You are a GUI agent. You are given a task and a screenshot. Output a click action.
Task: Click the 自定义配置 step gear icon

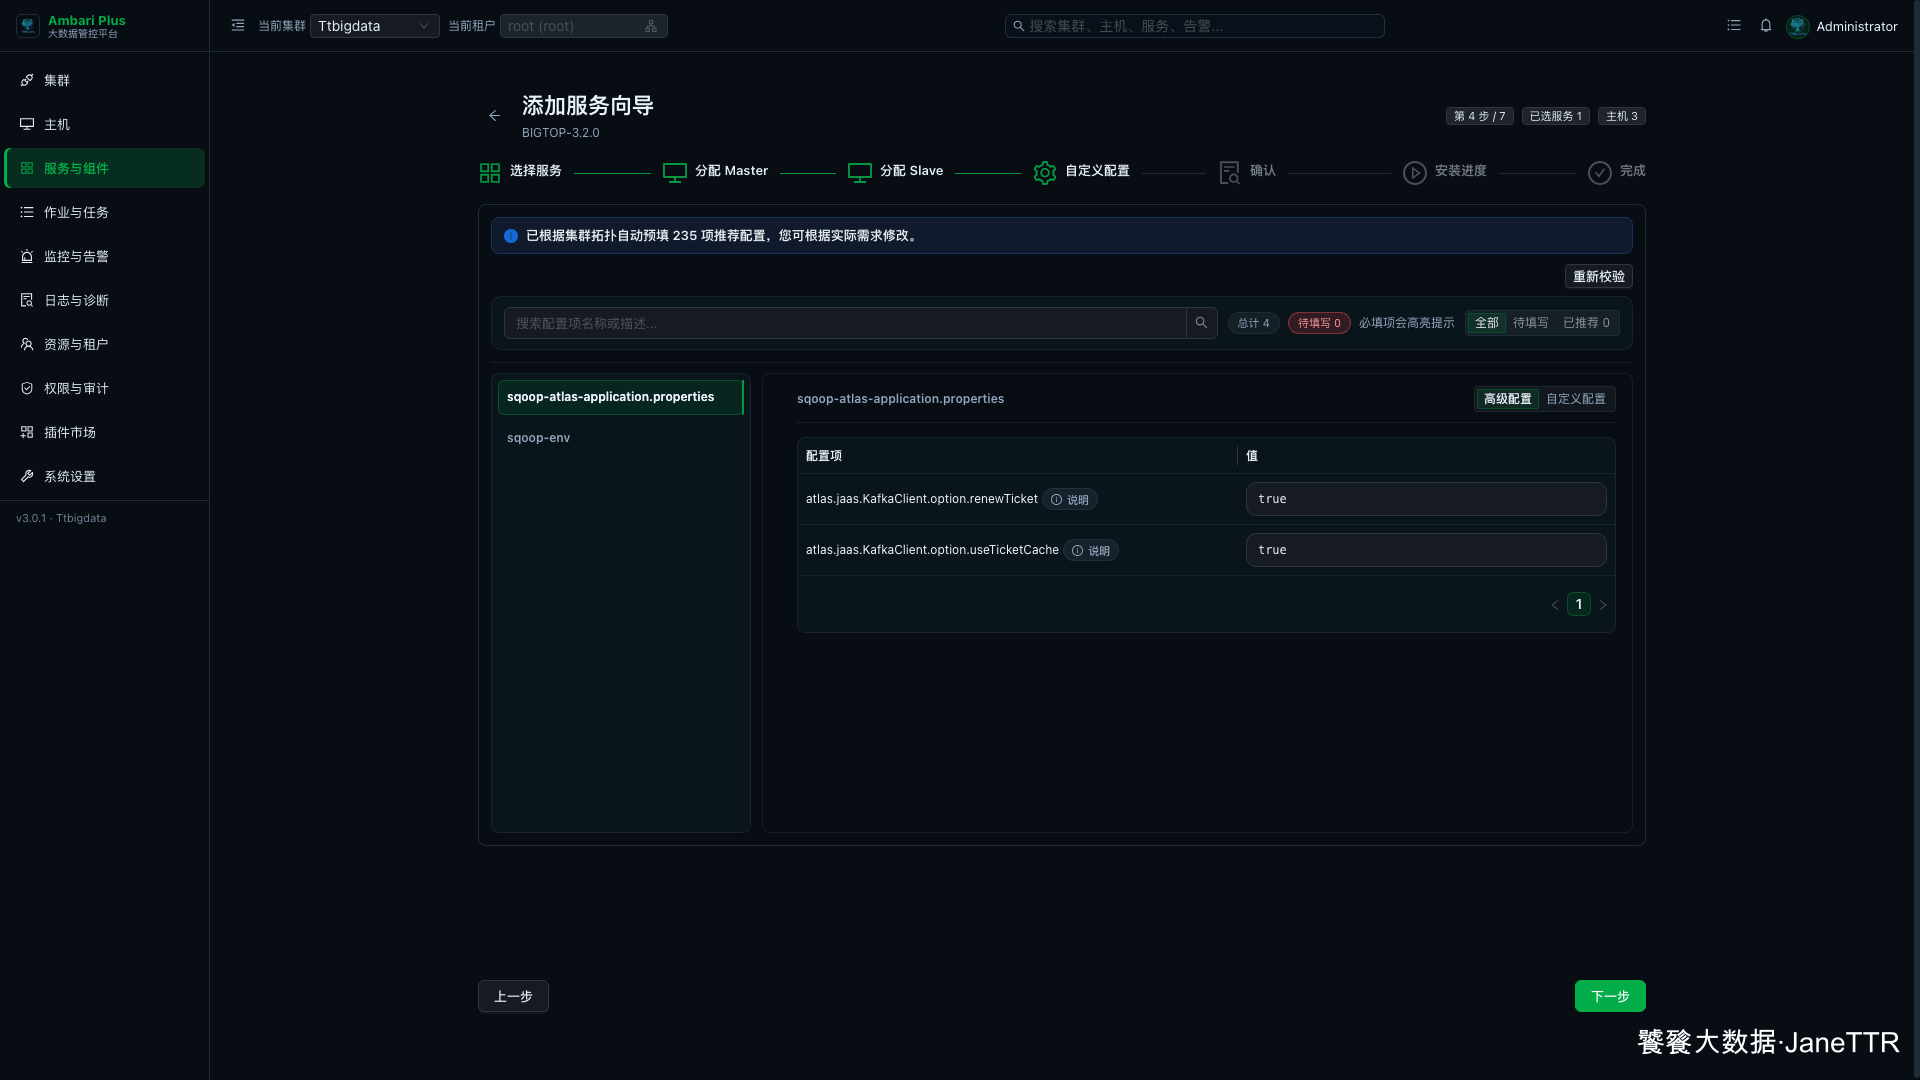[x=1045, y=173]
